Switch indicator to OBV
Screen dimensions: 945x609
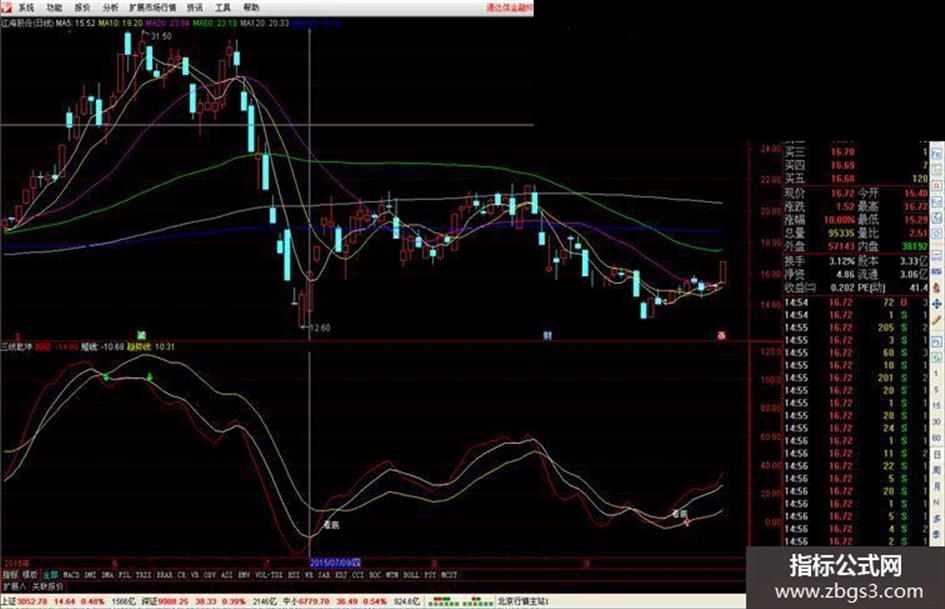pos(209,575)
